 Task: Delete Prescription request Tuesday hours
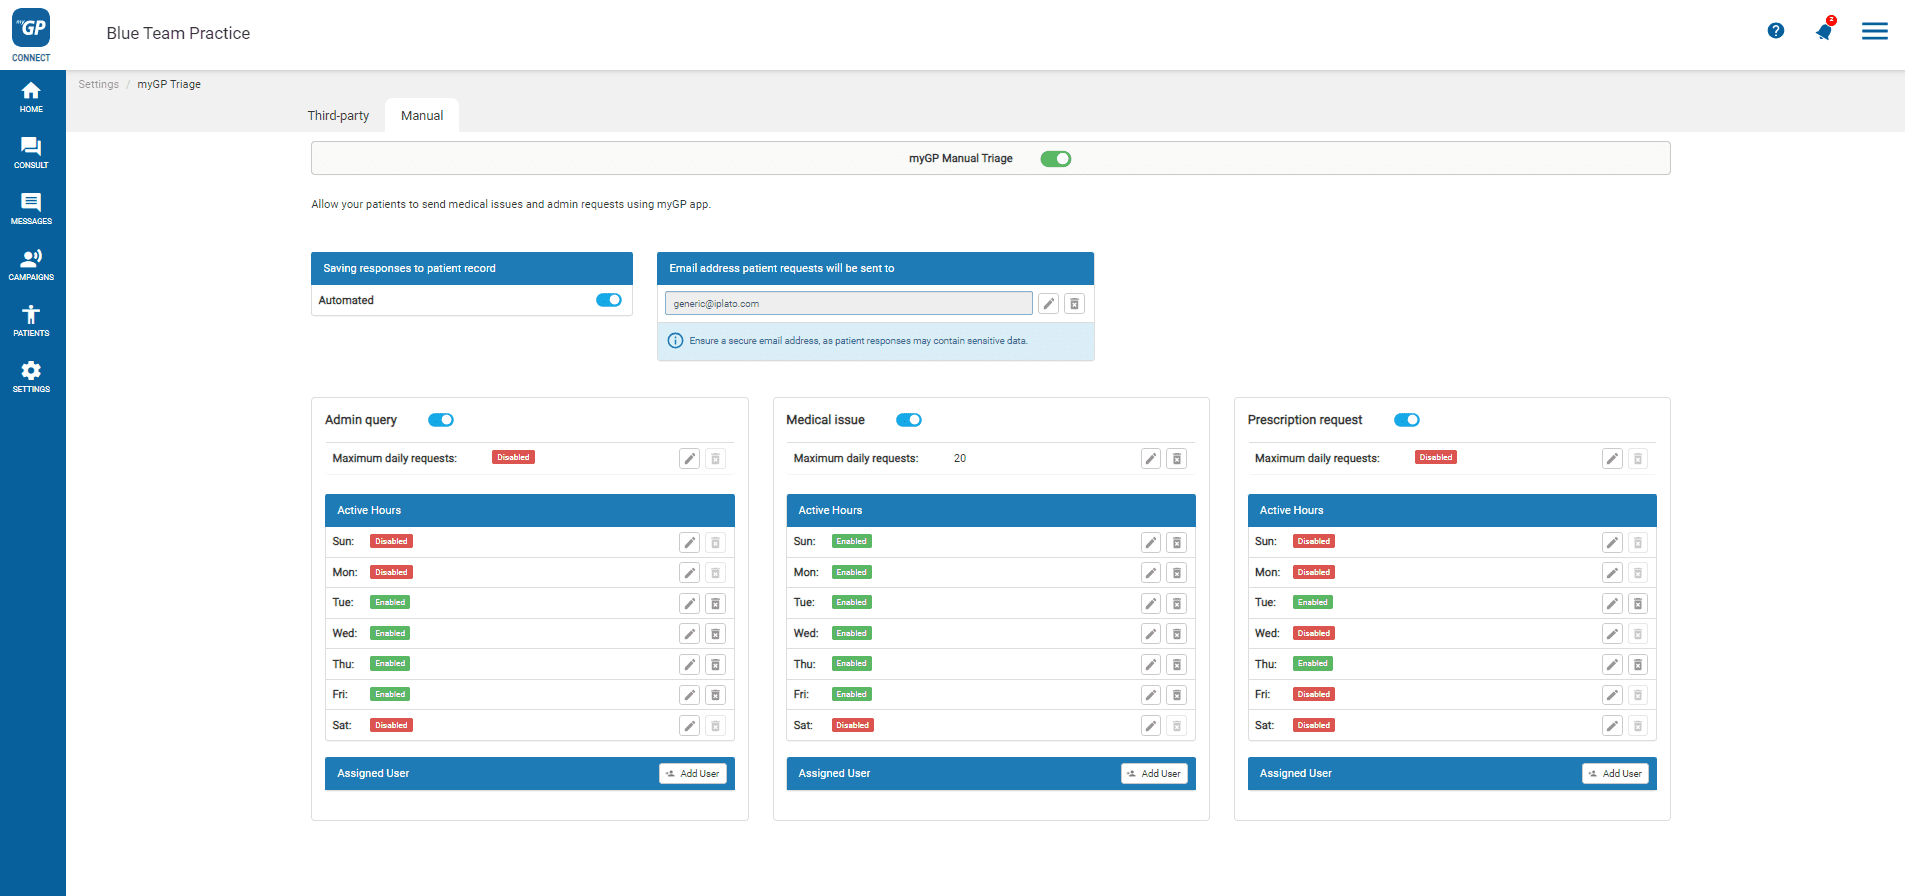(x=1638, y=604)
